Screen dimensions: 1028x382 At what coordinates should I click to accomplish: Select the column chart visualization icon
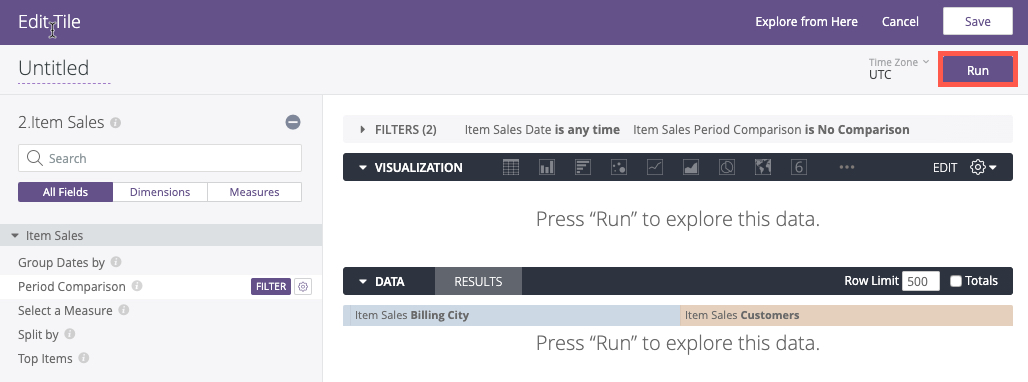point(547,167)
